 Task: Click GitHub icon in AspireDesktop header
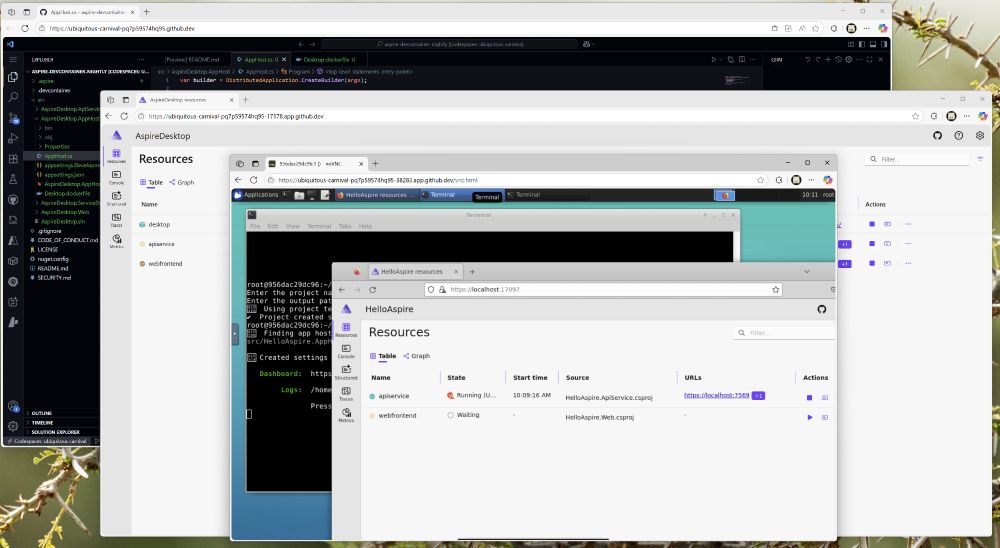(x=937, y=135)
